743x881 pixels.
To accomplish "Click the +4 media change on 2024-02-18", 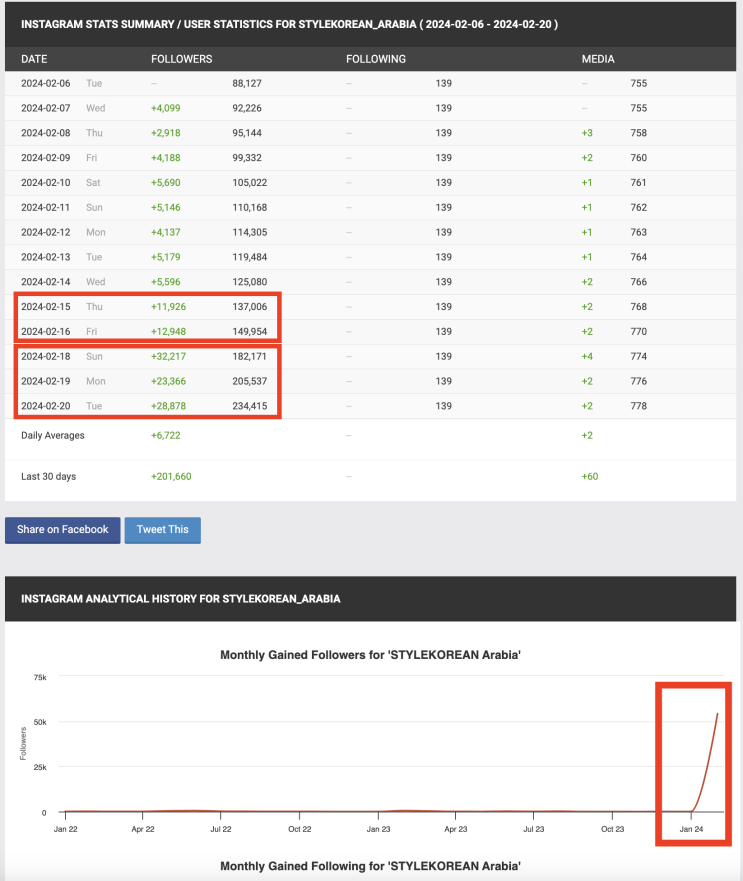I will coord(587,356).
